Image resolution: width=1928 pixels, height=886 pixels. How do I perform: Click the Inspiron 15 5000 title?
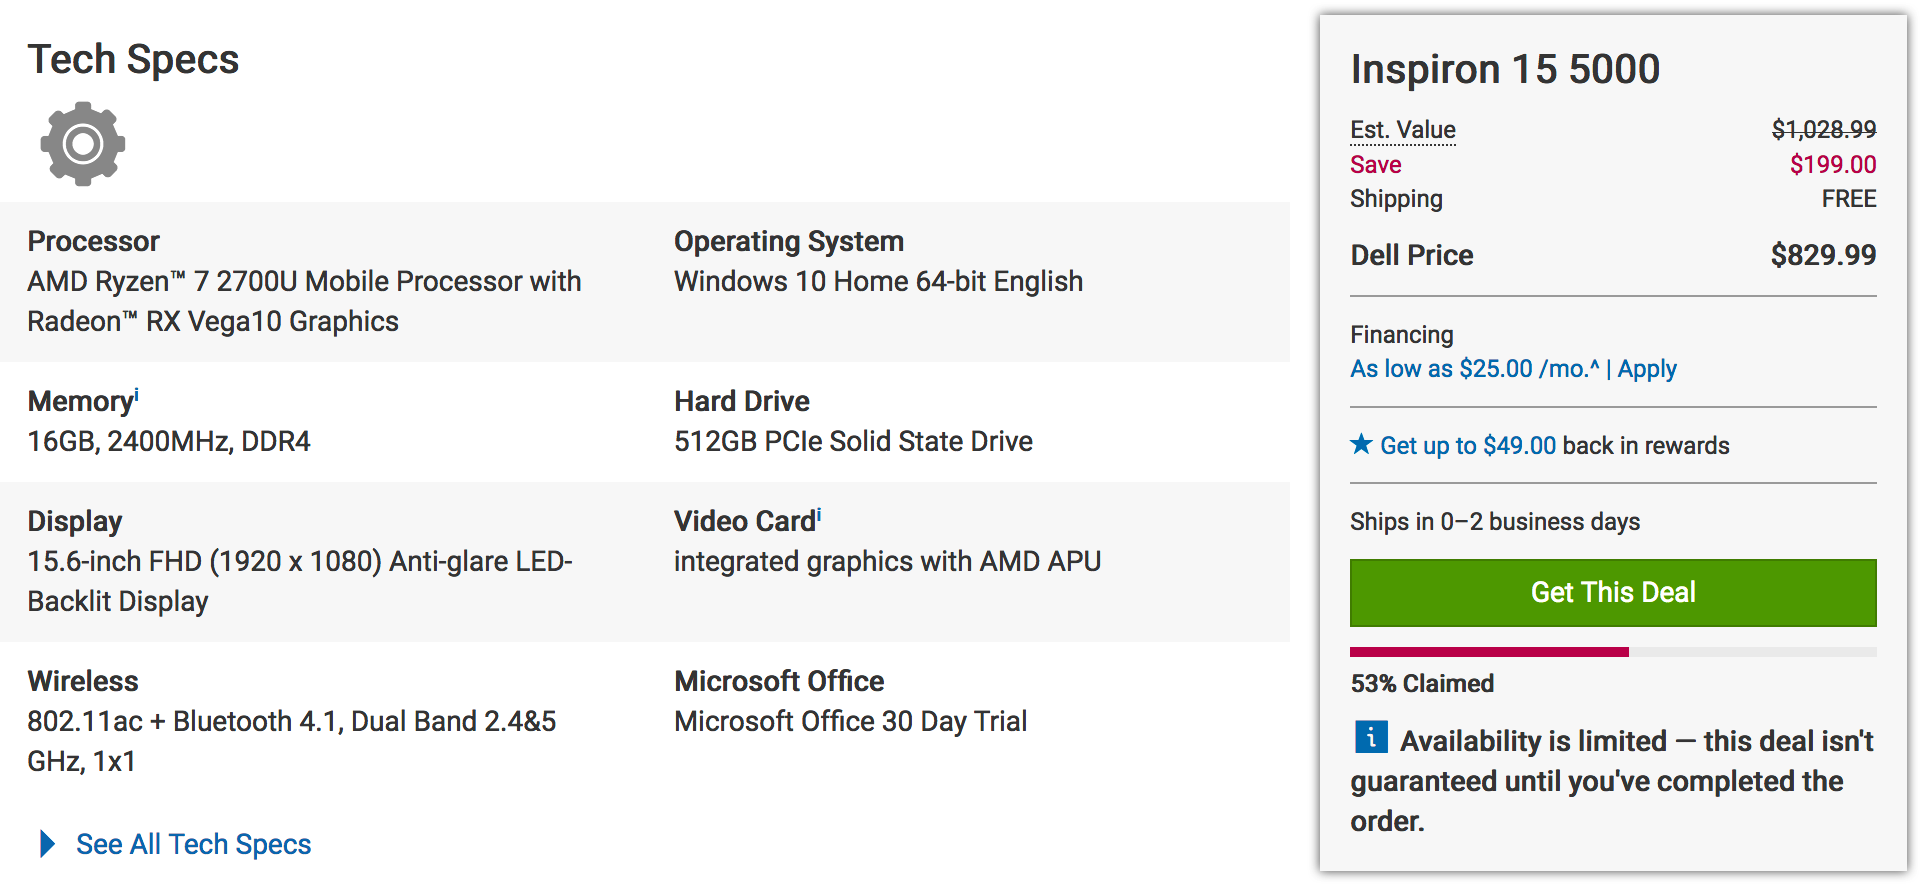1505,69
